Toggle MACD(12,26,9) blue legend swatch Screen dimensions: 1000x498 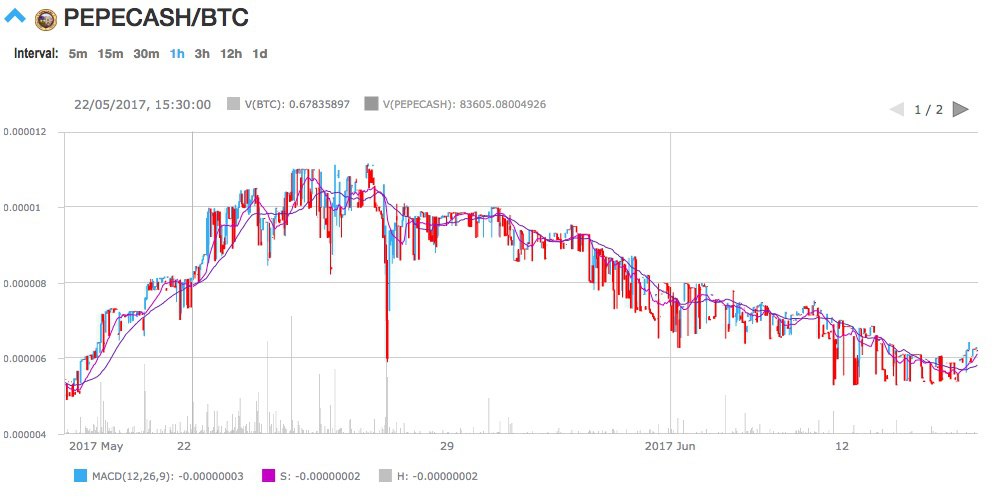pos(80,476)
